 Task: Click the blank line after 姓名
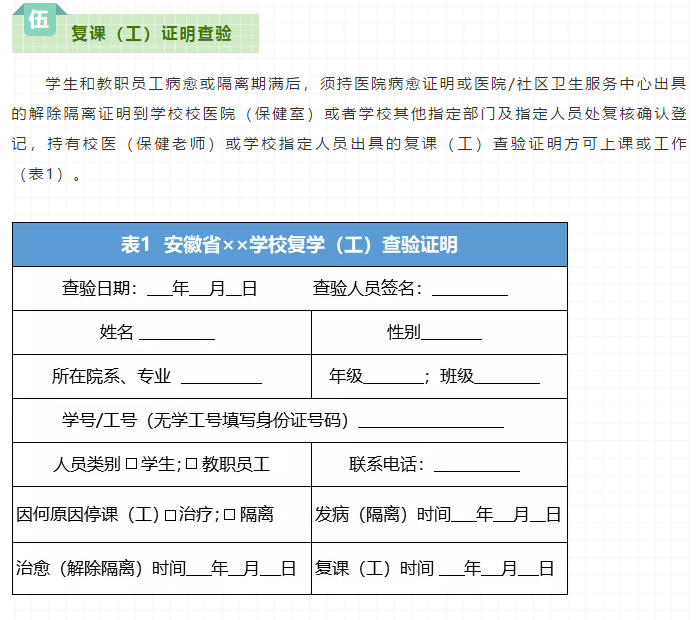[177, 337]
